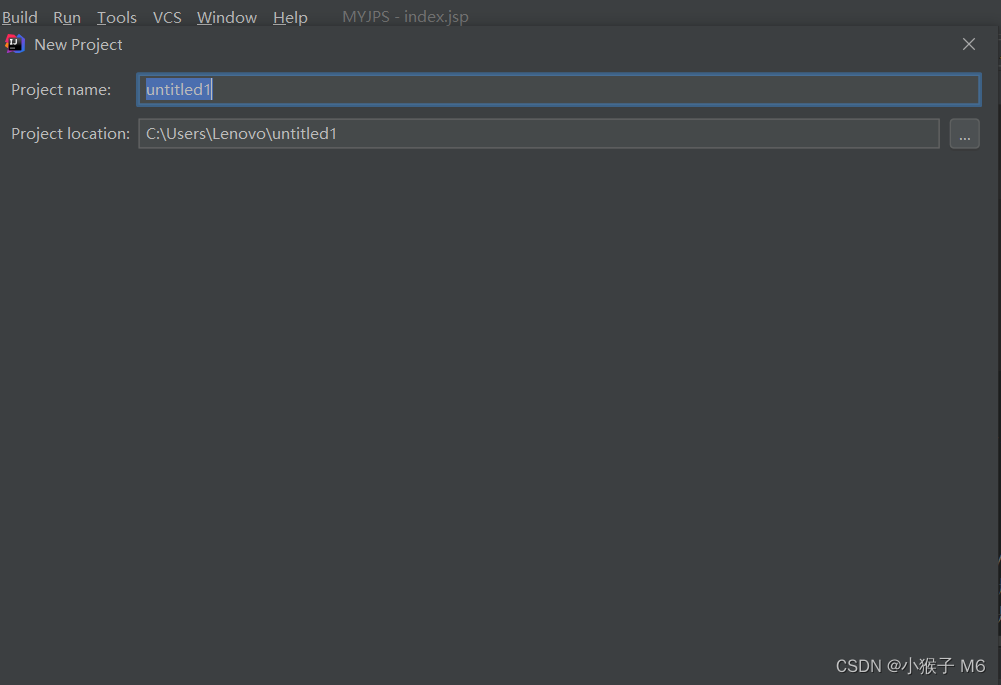The width and height of the screenshot is (1001, 685).
Task: Open the Tools menu
Action: 117,17
